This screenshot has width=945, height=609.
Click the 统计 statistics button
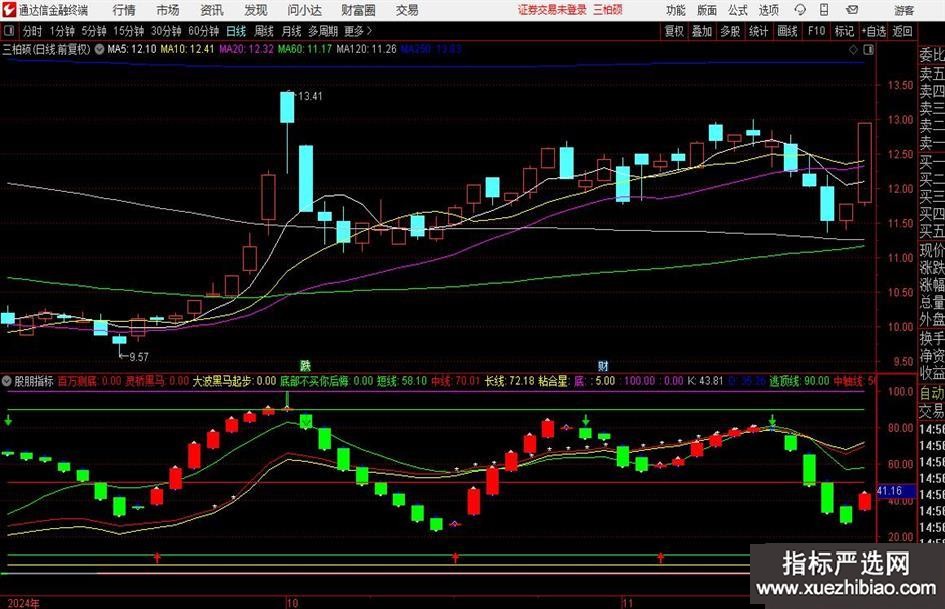(758, 31)
